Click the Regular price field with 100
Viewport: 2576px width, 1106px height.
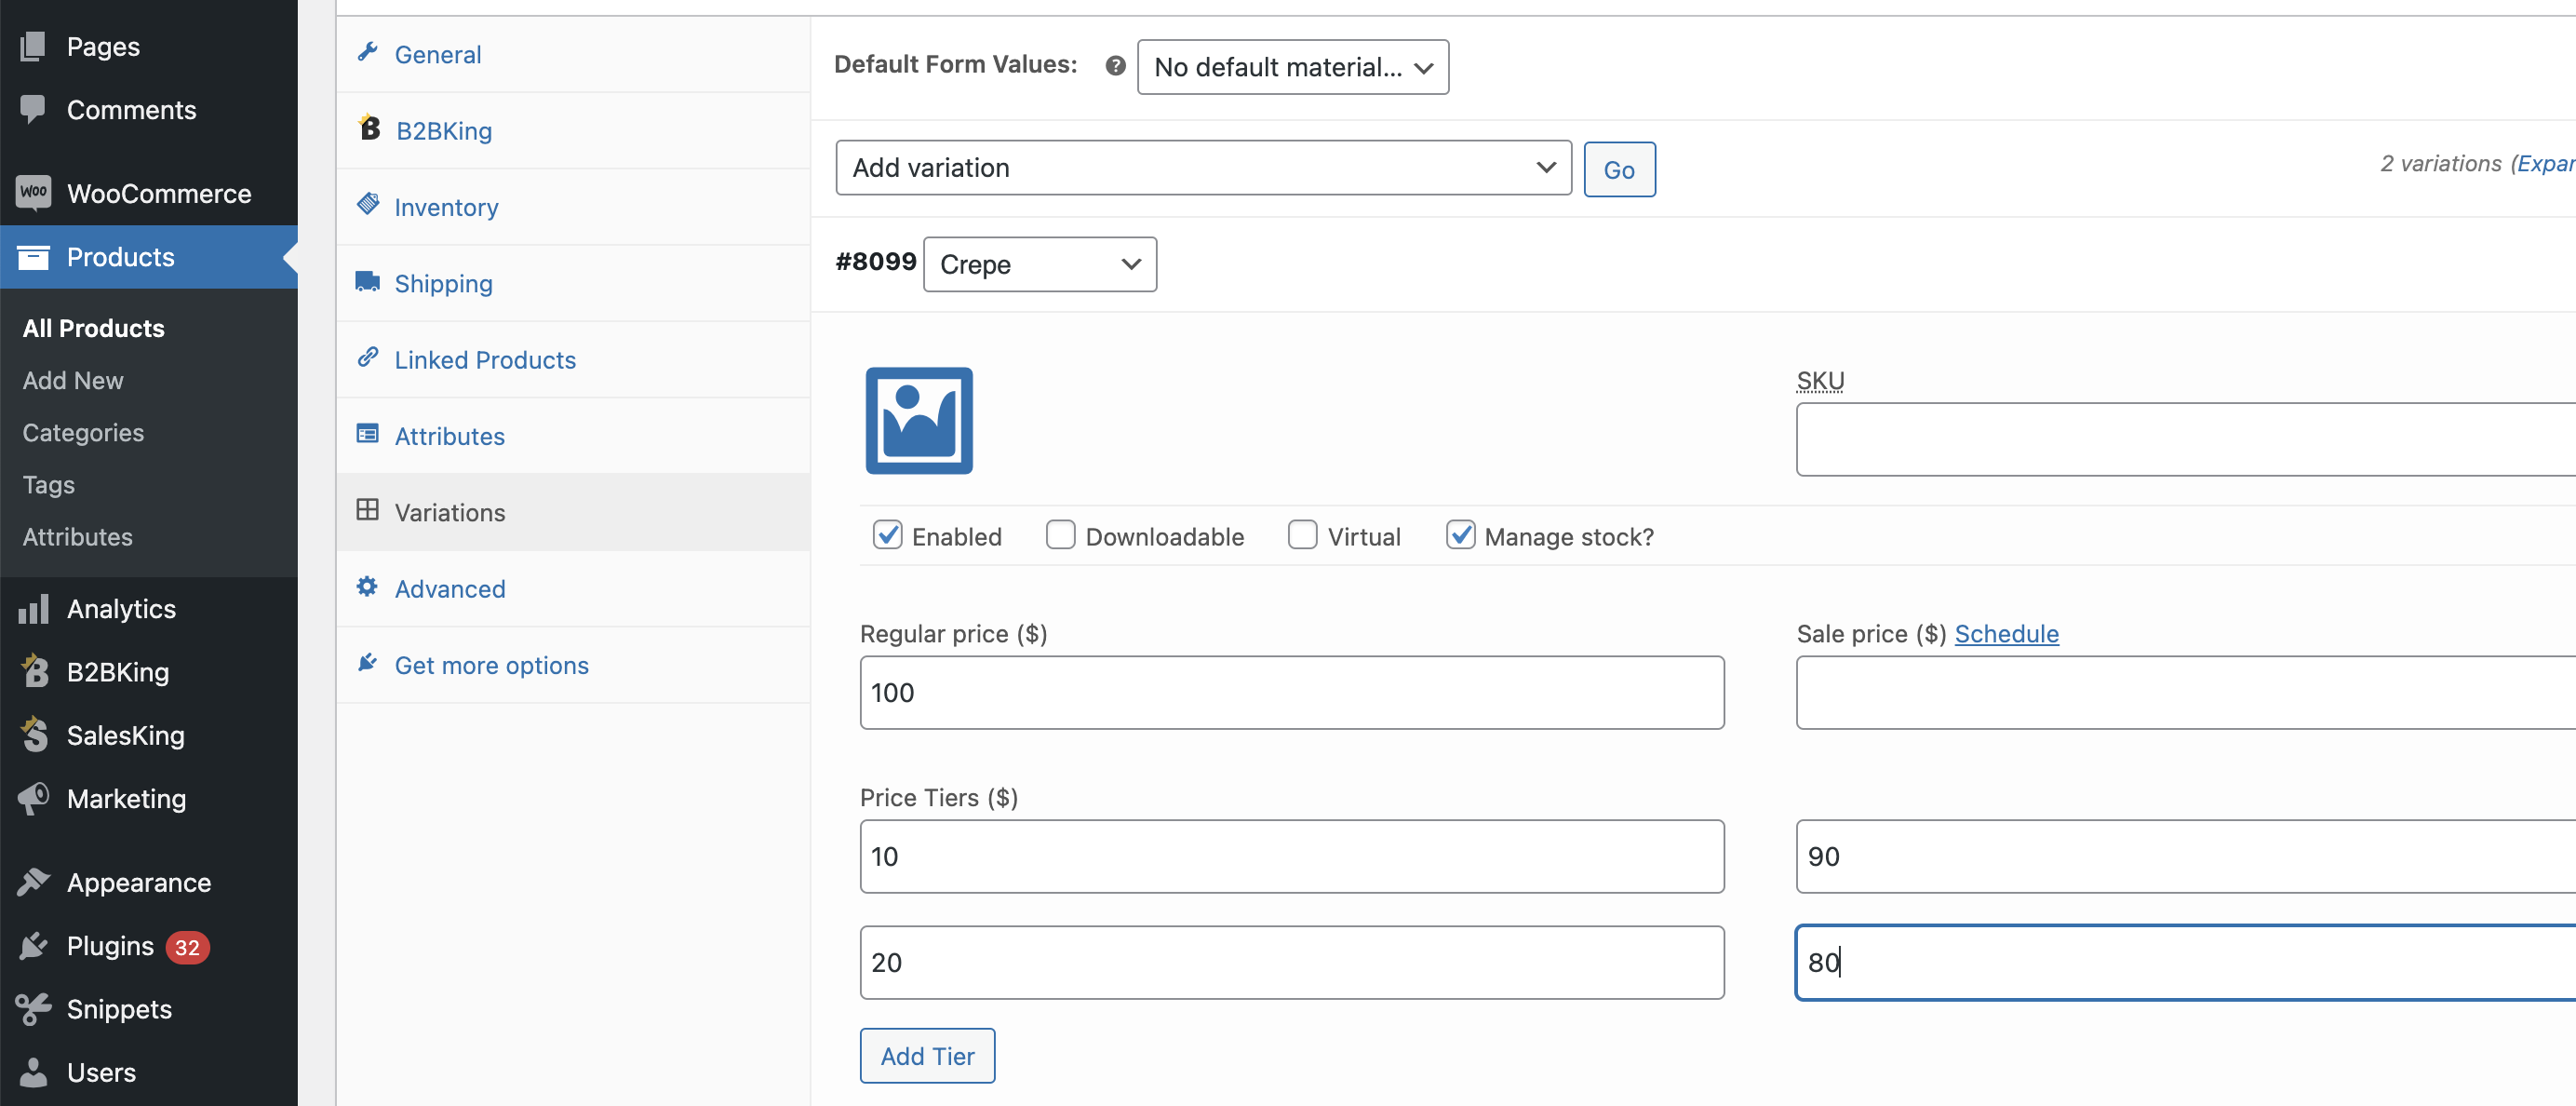pos(1291,692)
